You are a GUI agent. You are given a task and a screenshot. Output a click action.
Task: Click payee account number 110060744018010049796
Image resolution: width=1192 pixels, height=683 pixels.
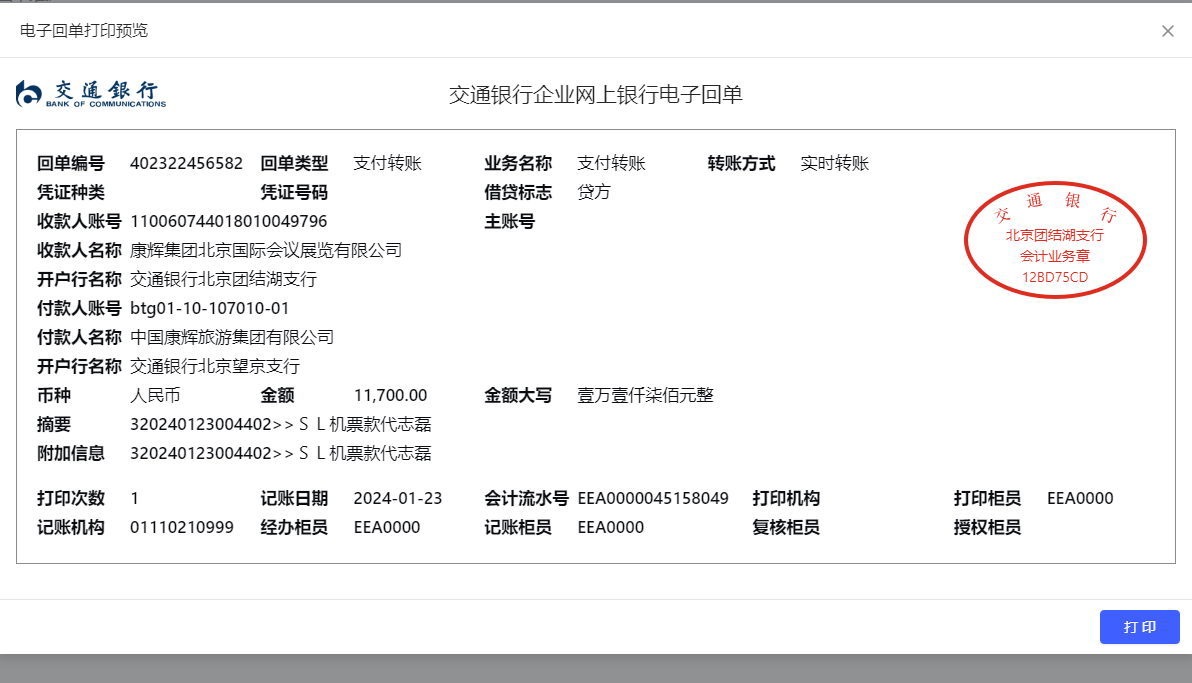point(228,221)
